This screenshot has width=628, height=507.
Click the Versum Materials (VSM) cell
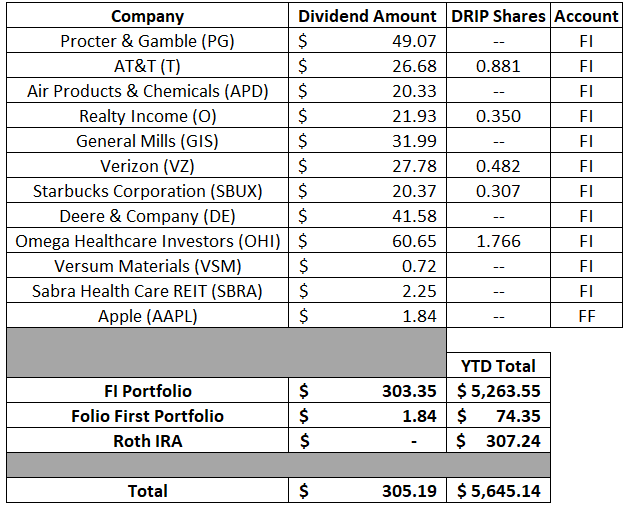click(x=147, y=266)
